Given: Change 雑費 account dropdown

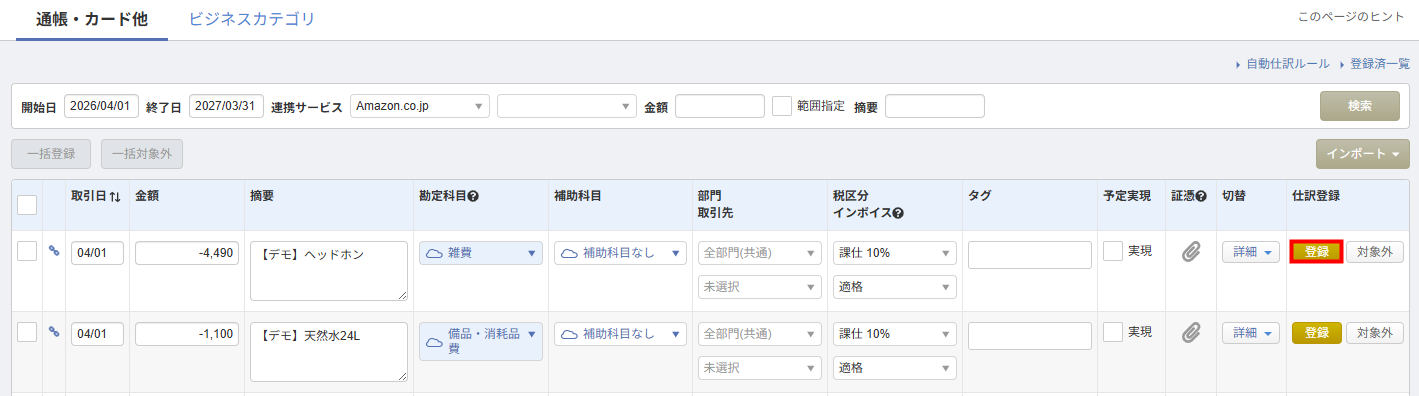Looking at the screenshot, I should point(481,253).
